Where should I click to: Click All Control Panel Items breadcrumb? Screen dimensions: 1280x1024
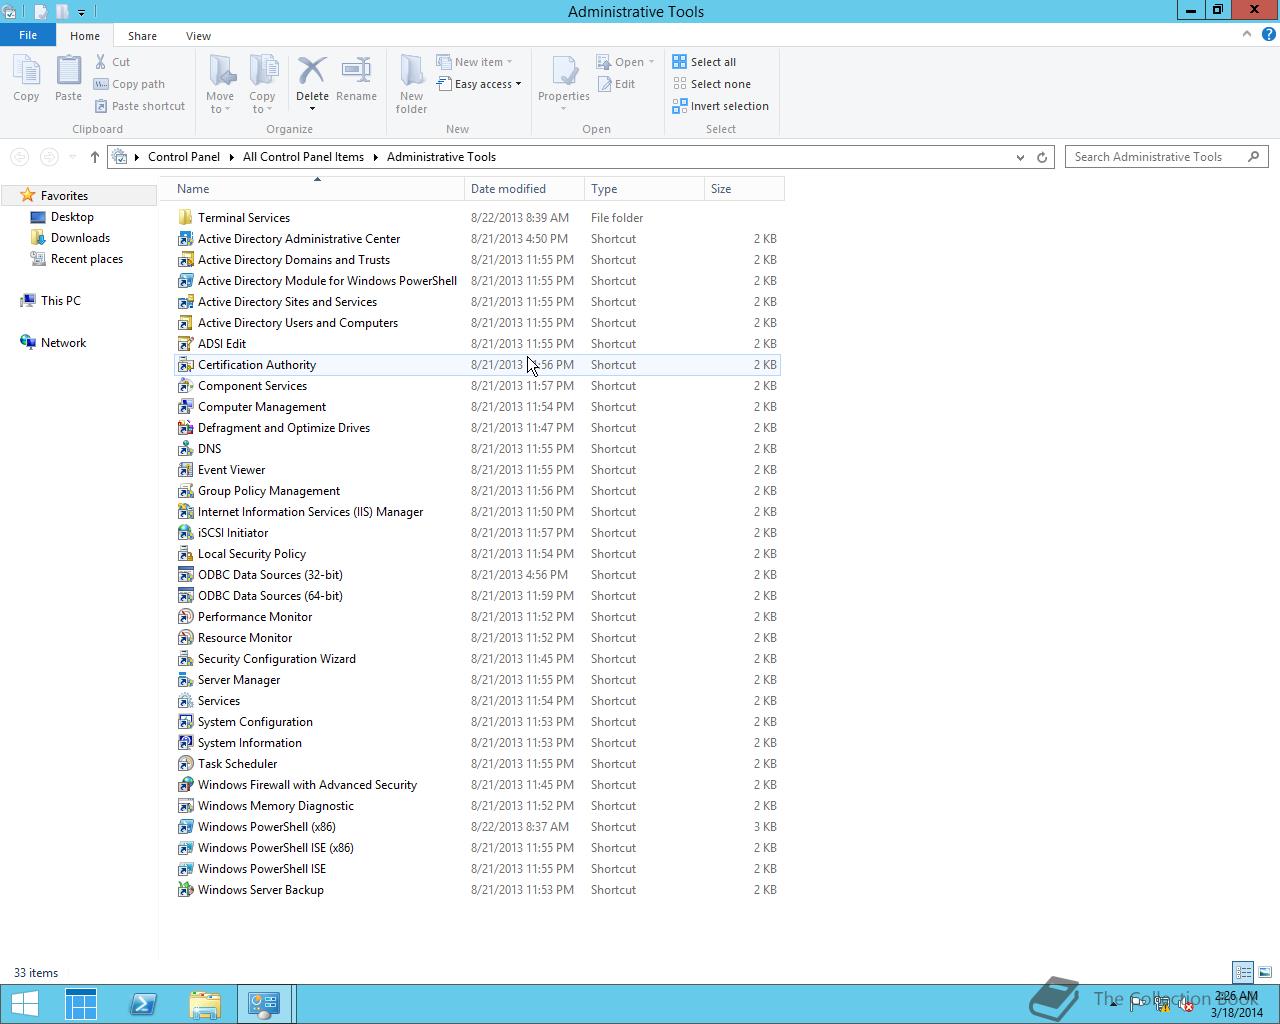click(x=303, y=157)
